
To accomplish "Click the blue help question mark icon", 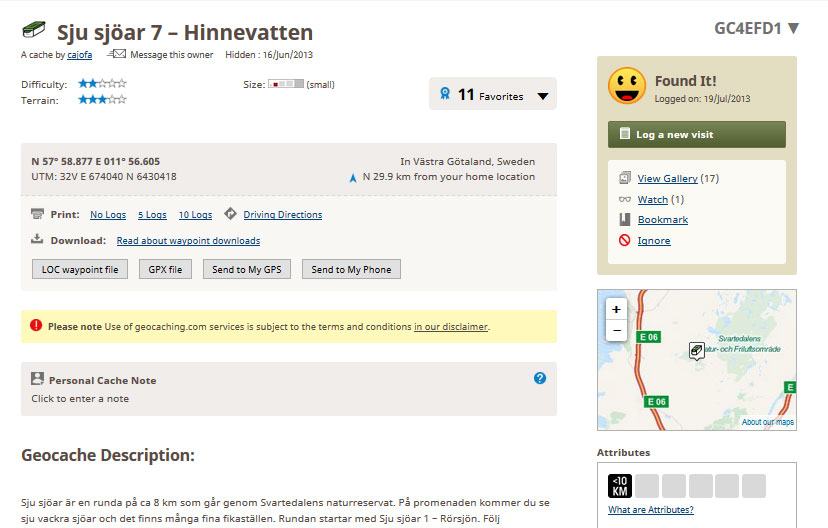I will pyautogui.click(x=540, y=378).
